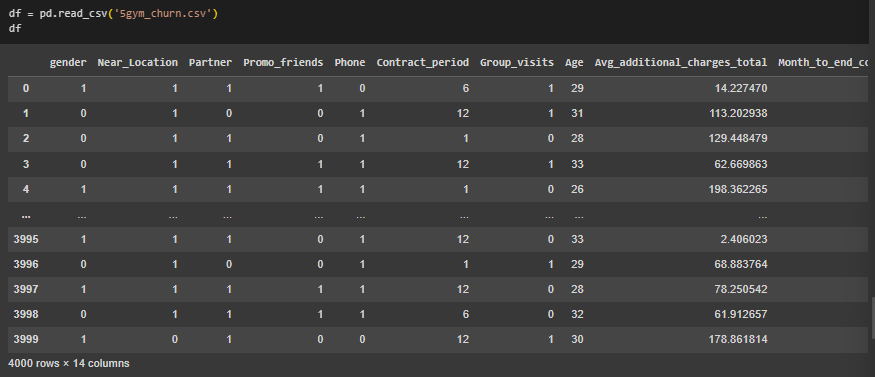Click the 'Age' column header
Viewport: 875px width, 377px height.
click(x=574, y=62)
